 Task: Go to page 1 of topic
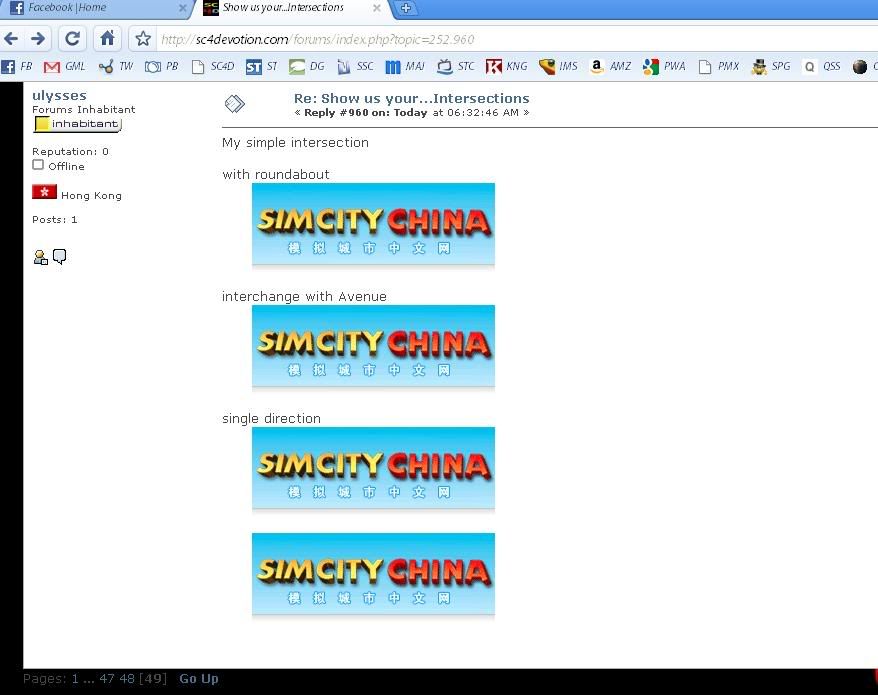(x=75, y=679)
